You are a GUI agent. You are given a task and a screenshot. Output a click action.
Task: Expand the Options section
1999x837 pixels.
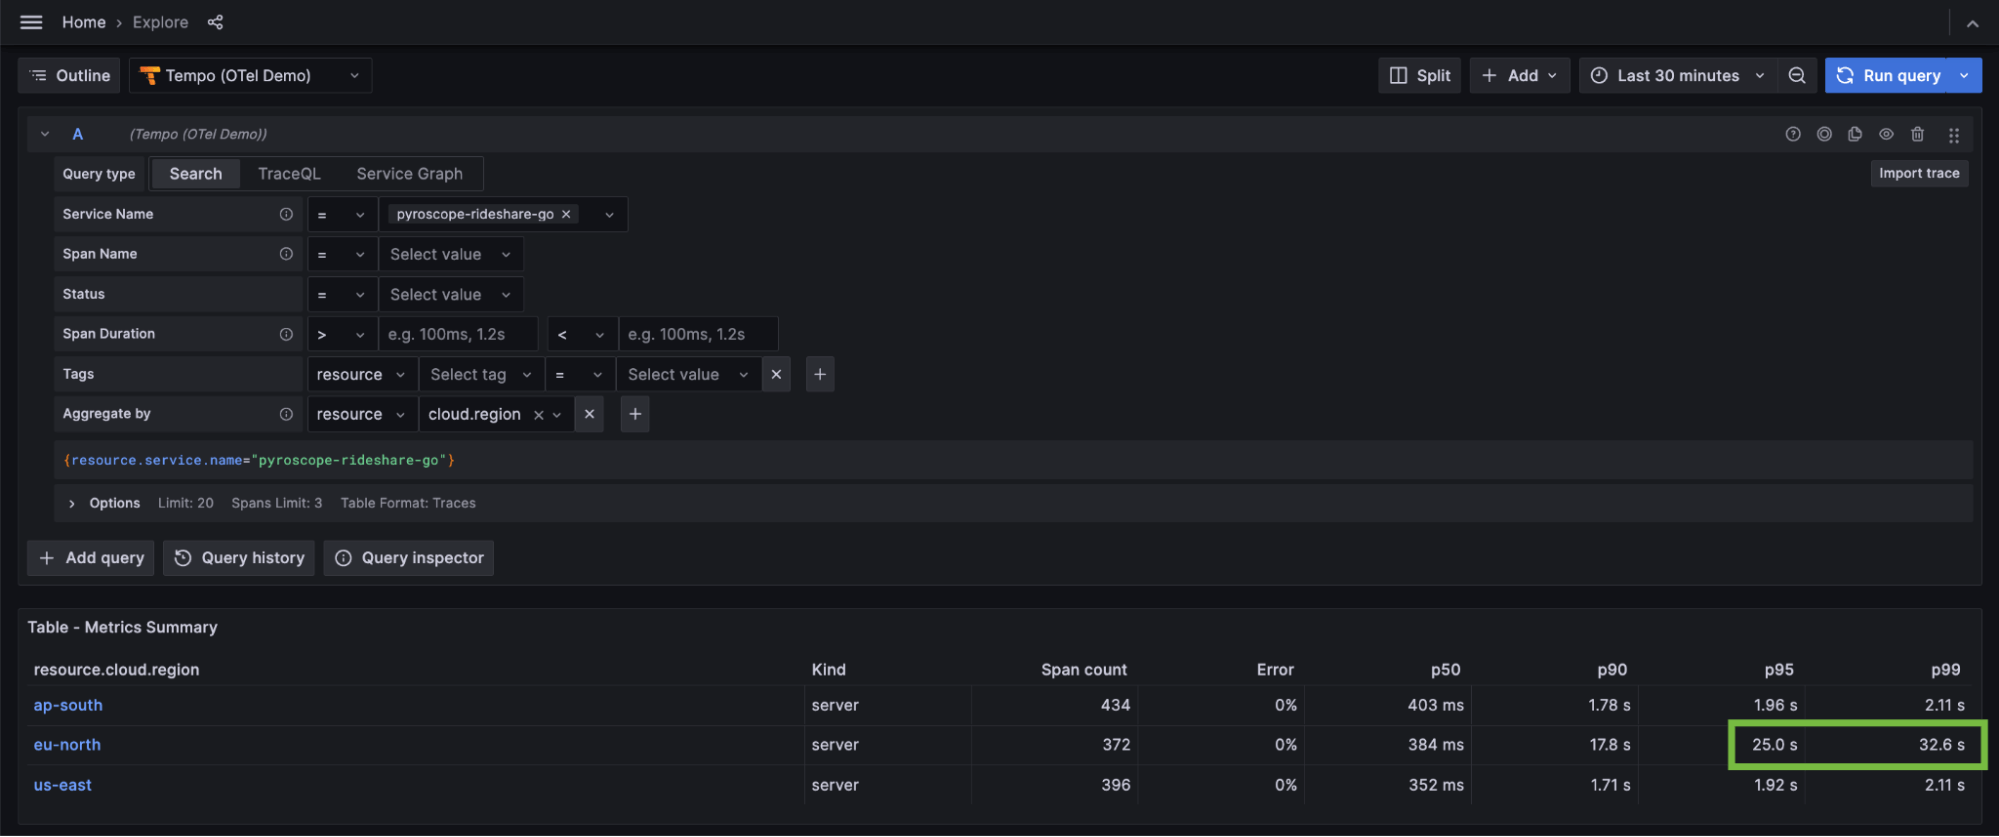pos(72,503)
